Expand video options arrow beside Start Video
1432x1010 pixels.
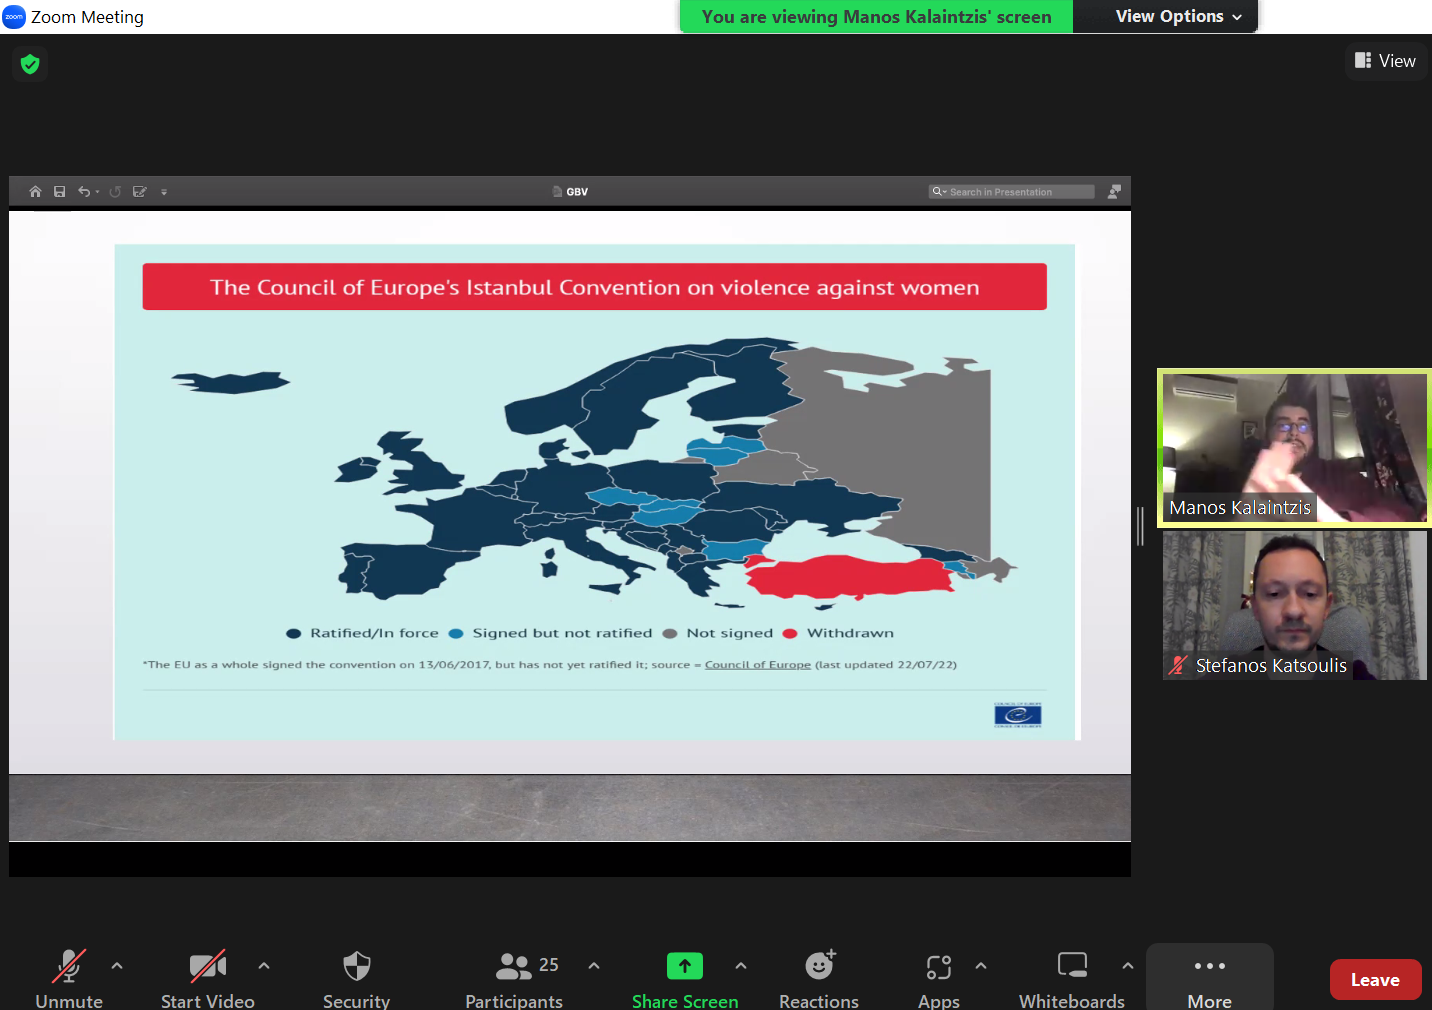[x=264, y=966]
